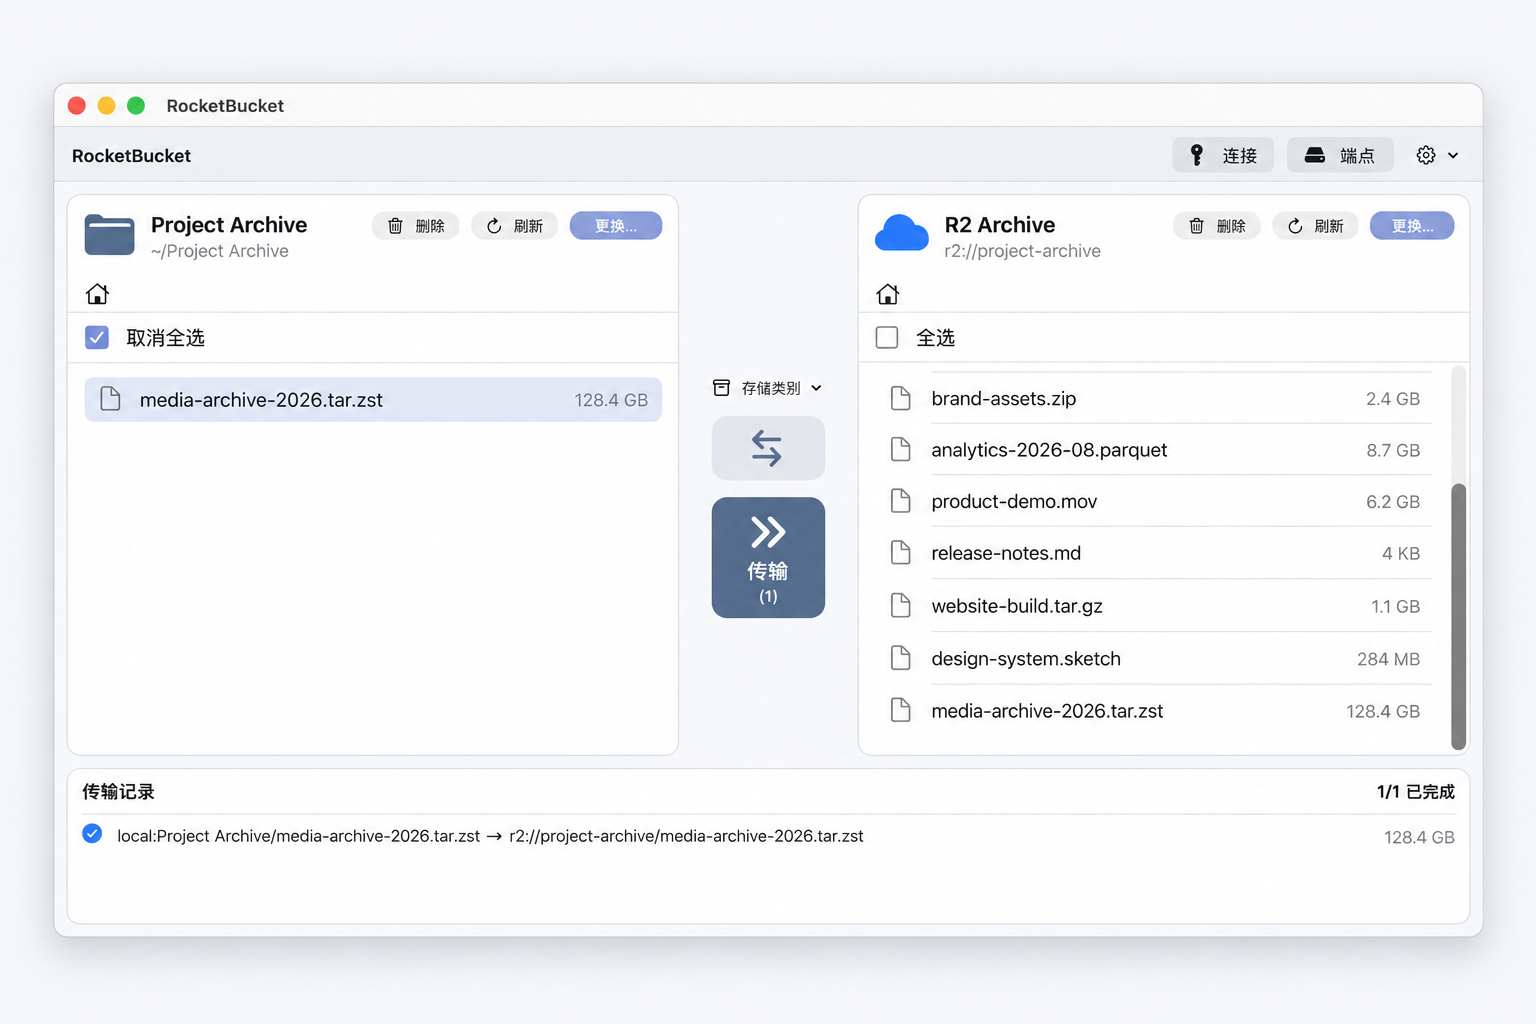
Task: Click the 1/1 已完成 status text
Action: pyautogui.click(x=1416, y=792)
